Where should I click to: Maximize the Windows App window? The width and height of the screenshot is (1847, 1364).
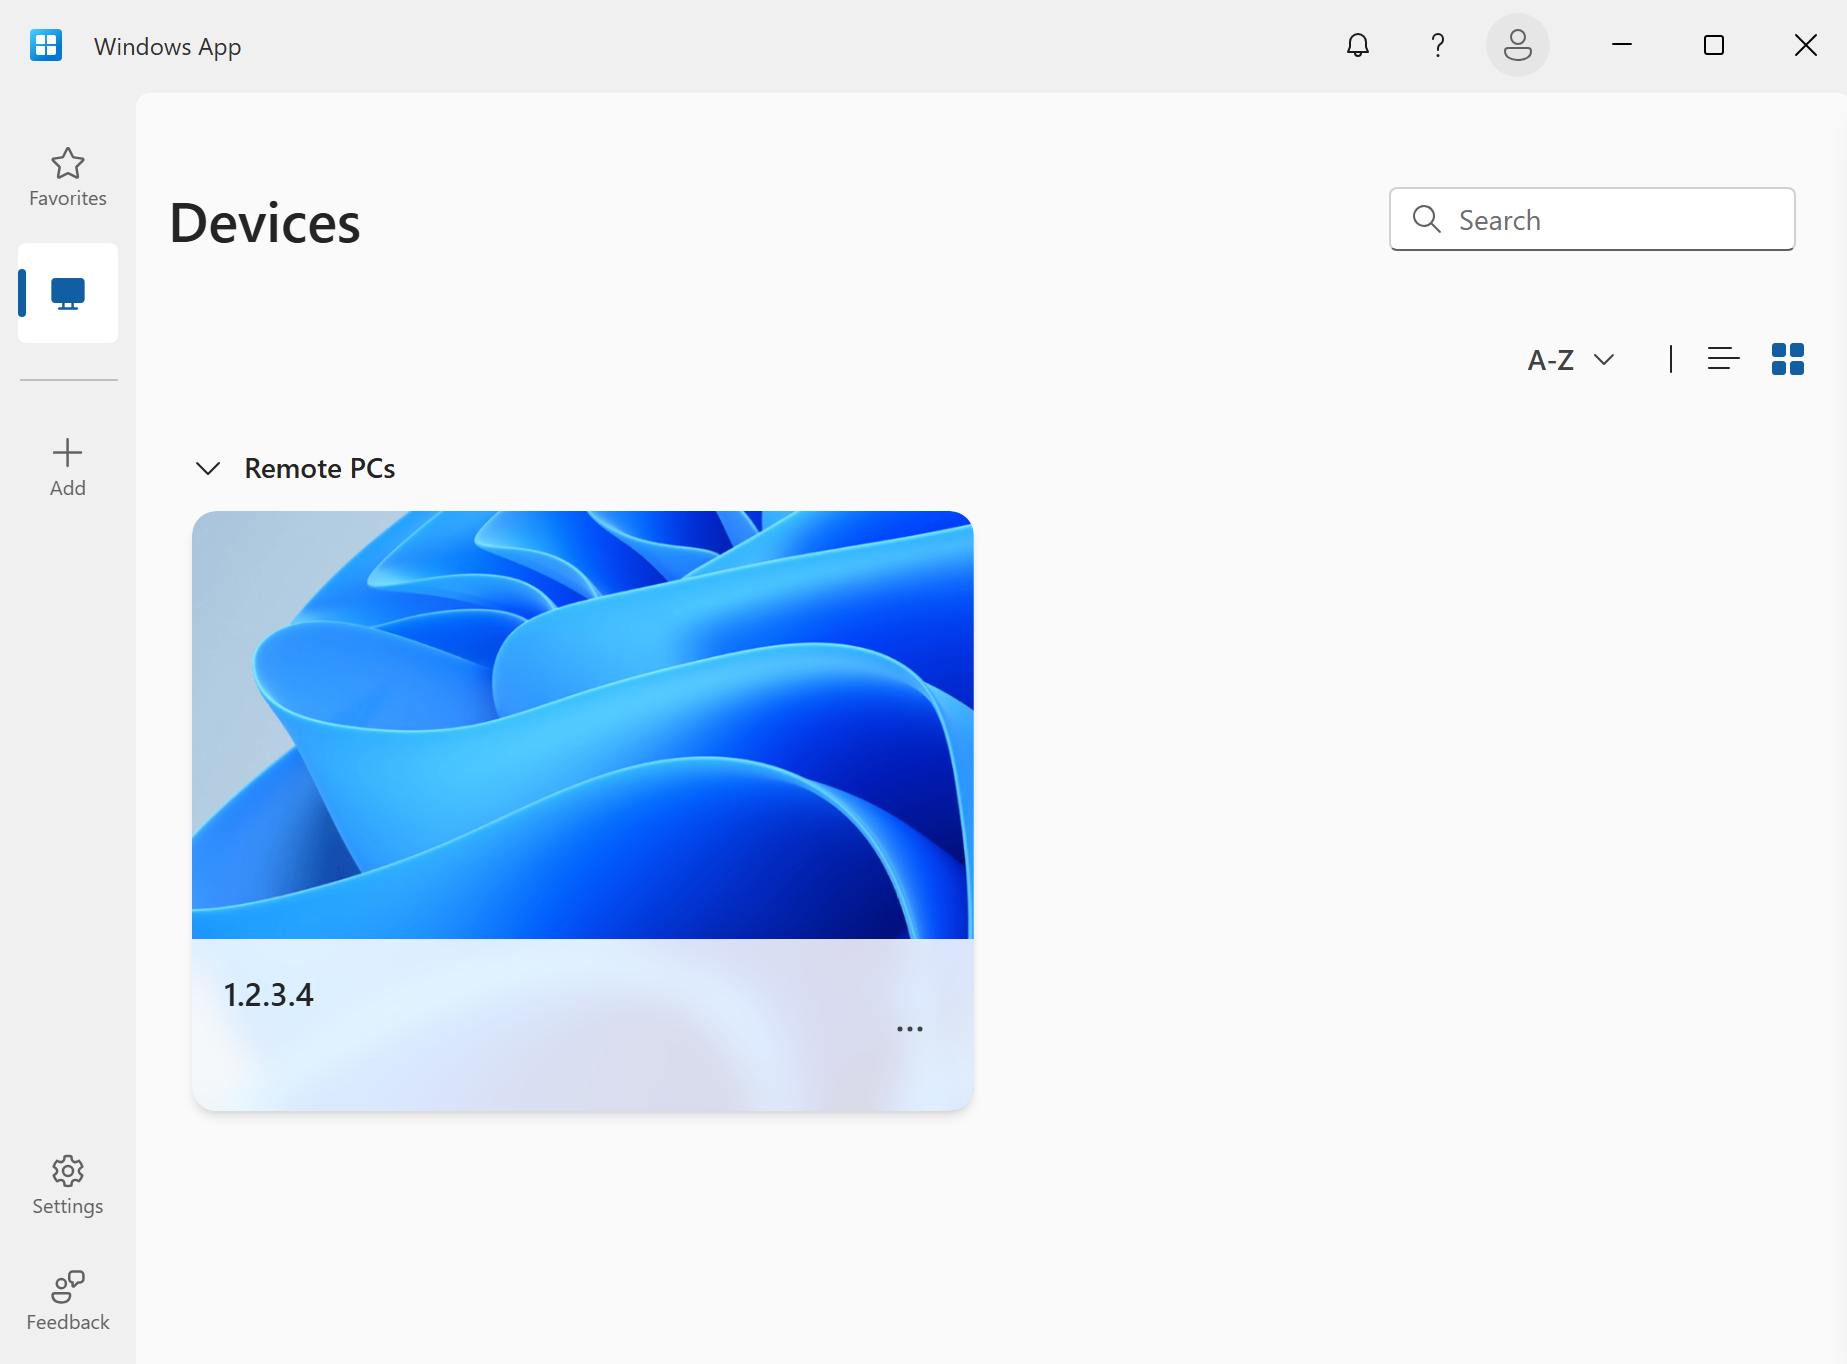point(1714,45)
